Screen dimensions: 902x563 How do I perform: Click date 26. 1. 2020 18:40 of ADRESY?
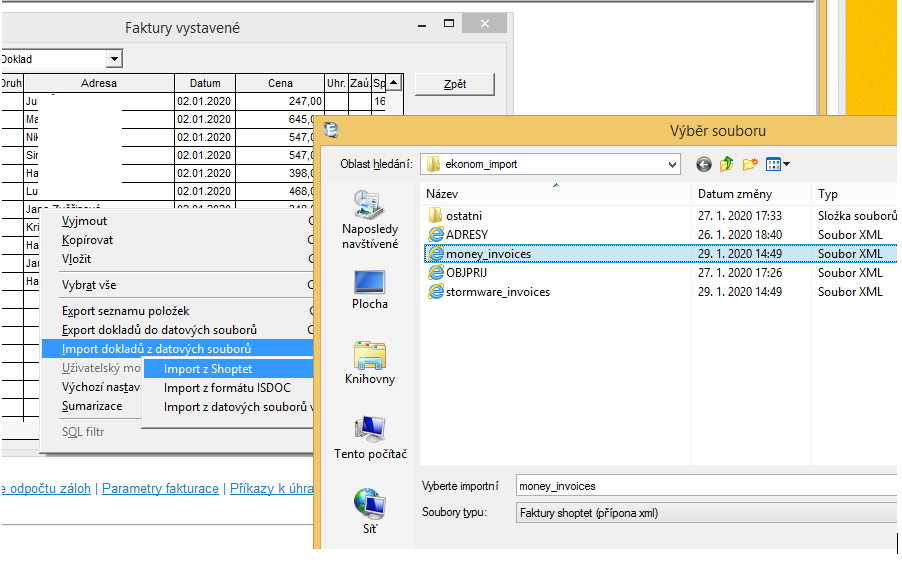click(x=740, y=235)
